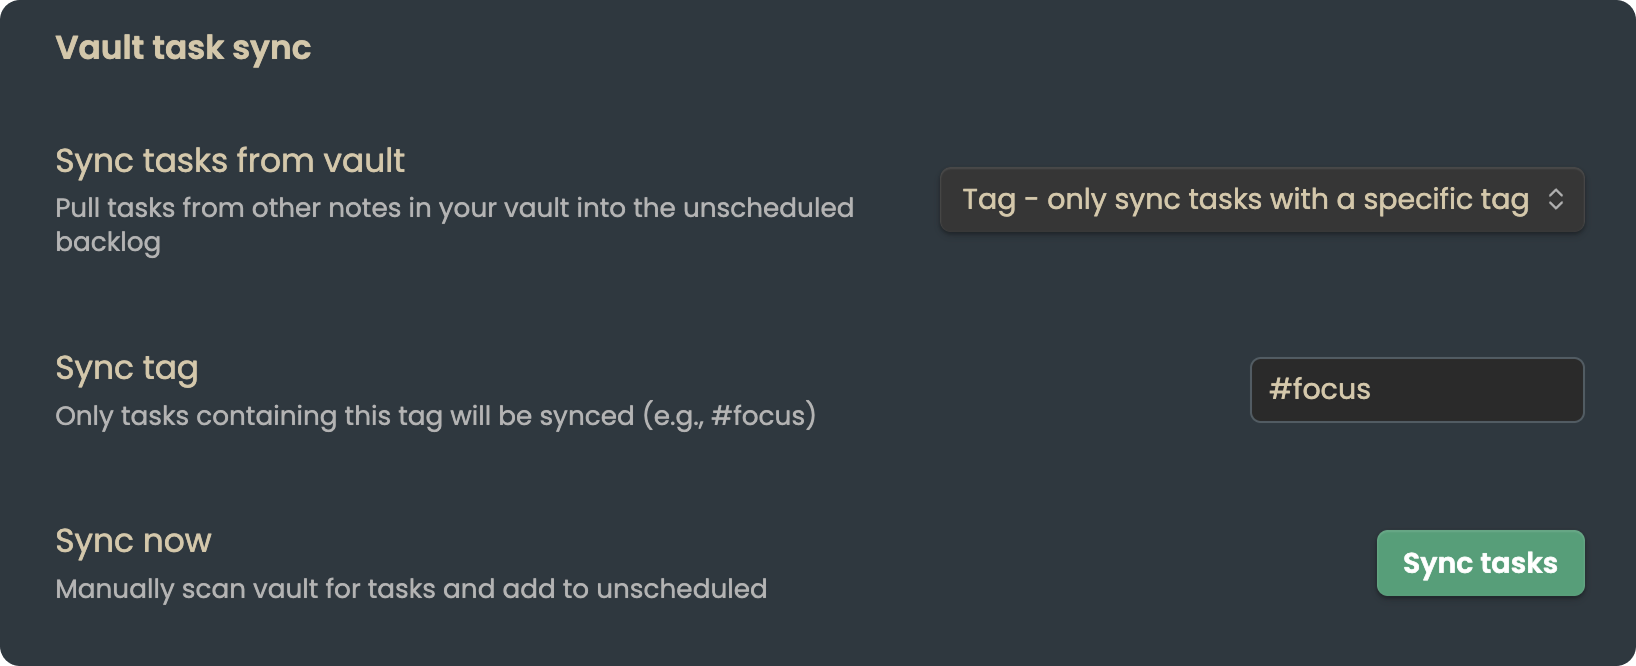The image size is (1636, 666).
Task: Trigger a manual vault scan via Sync tasks
Action: (x=1480, y=563)
